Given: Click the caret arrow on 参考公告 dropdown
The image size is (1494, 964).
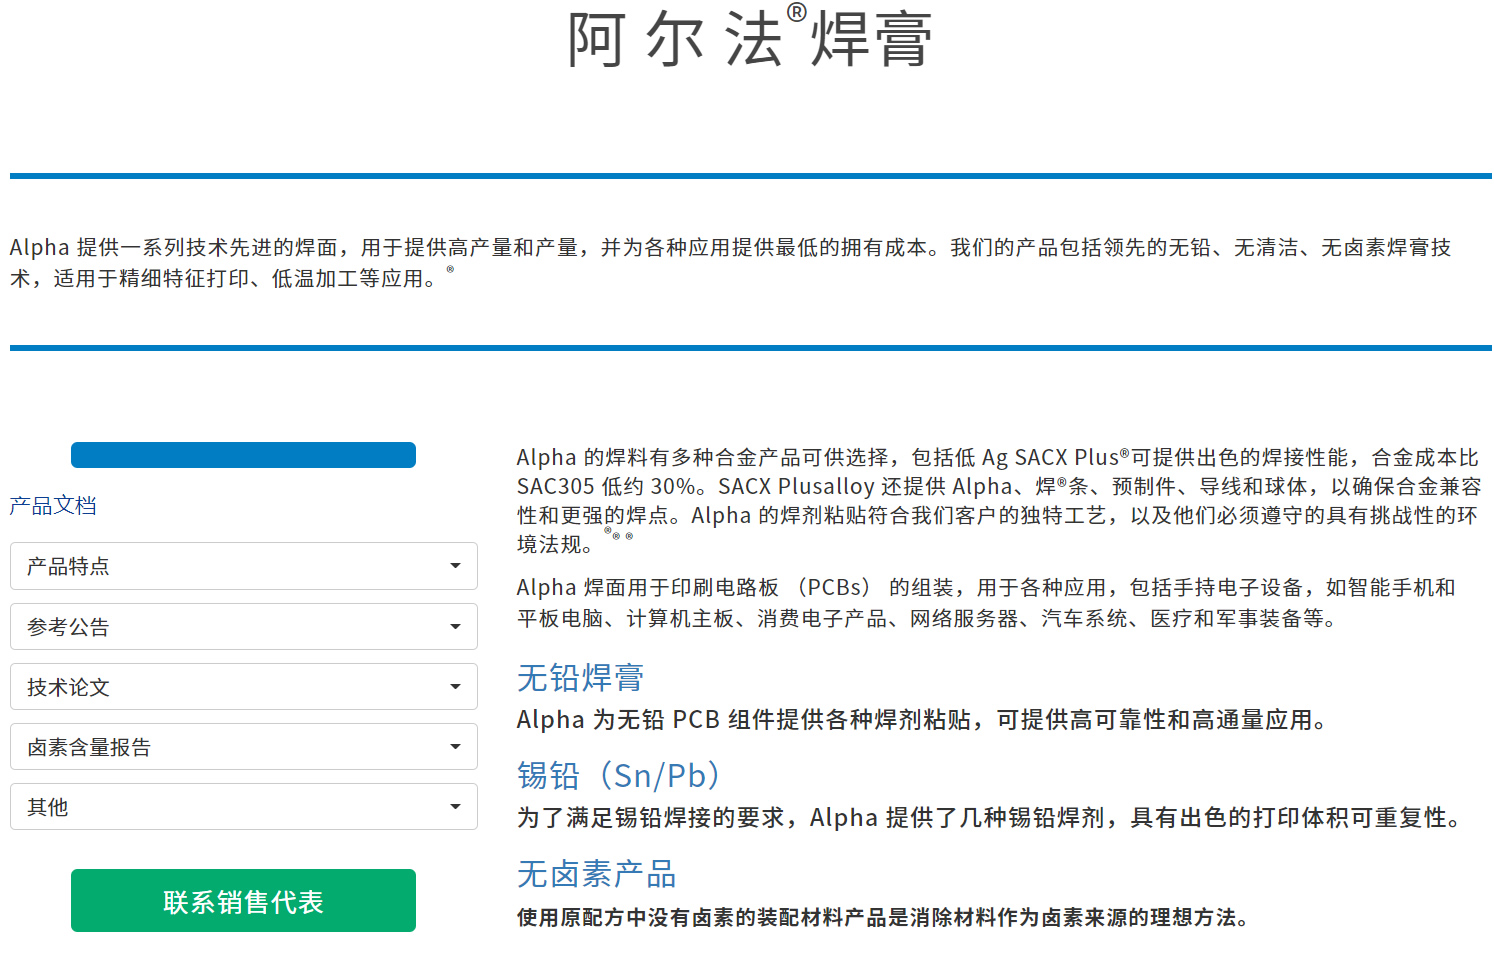Looking at the screenshot, I should tap(455, 627).
